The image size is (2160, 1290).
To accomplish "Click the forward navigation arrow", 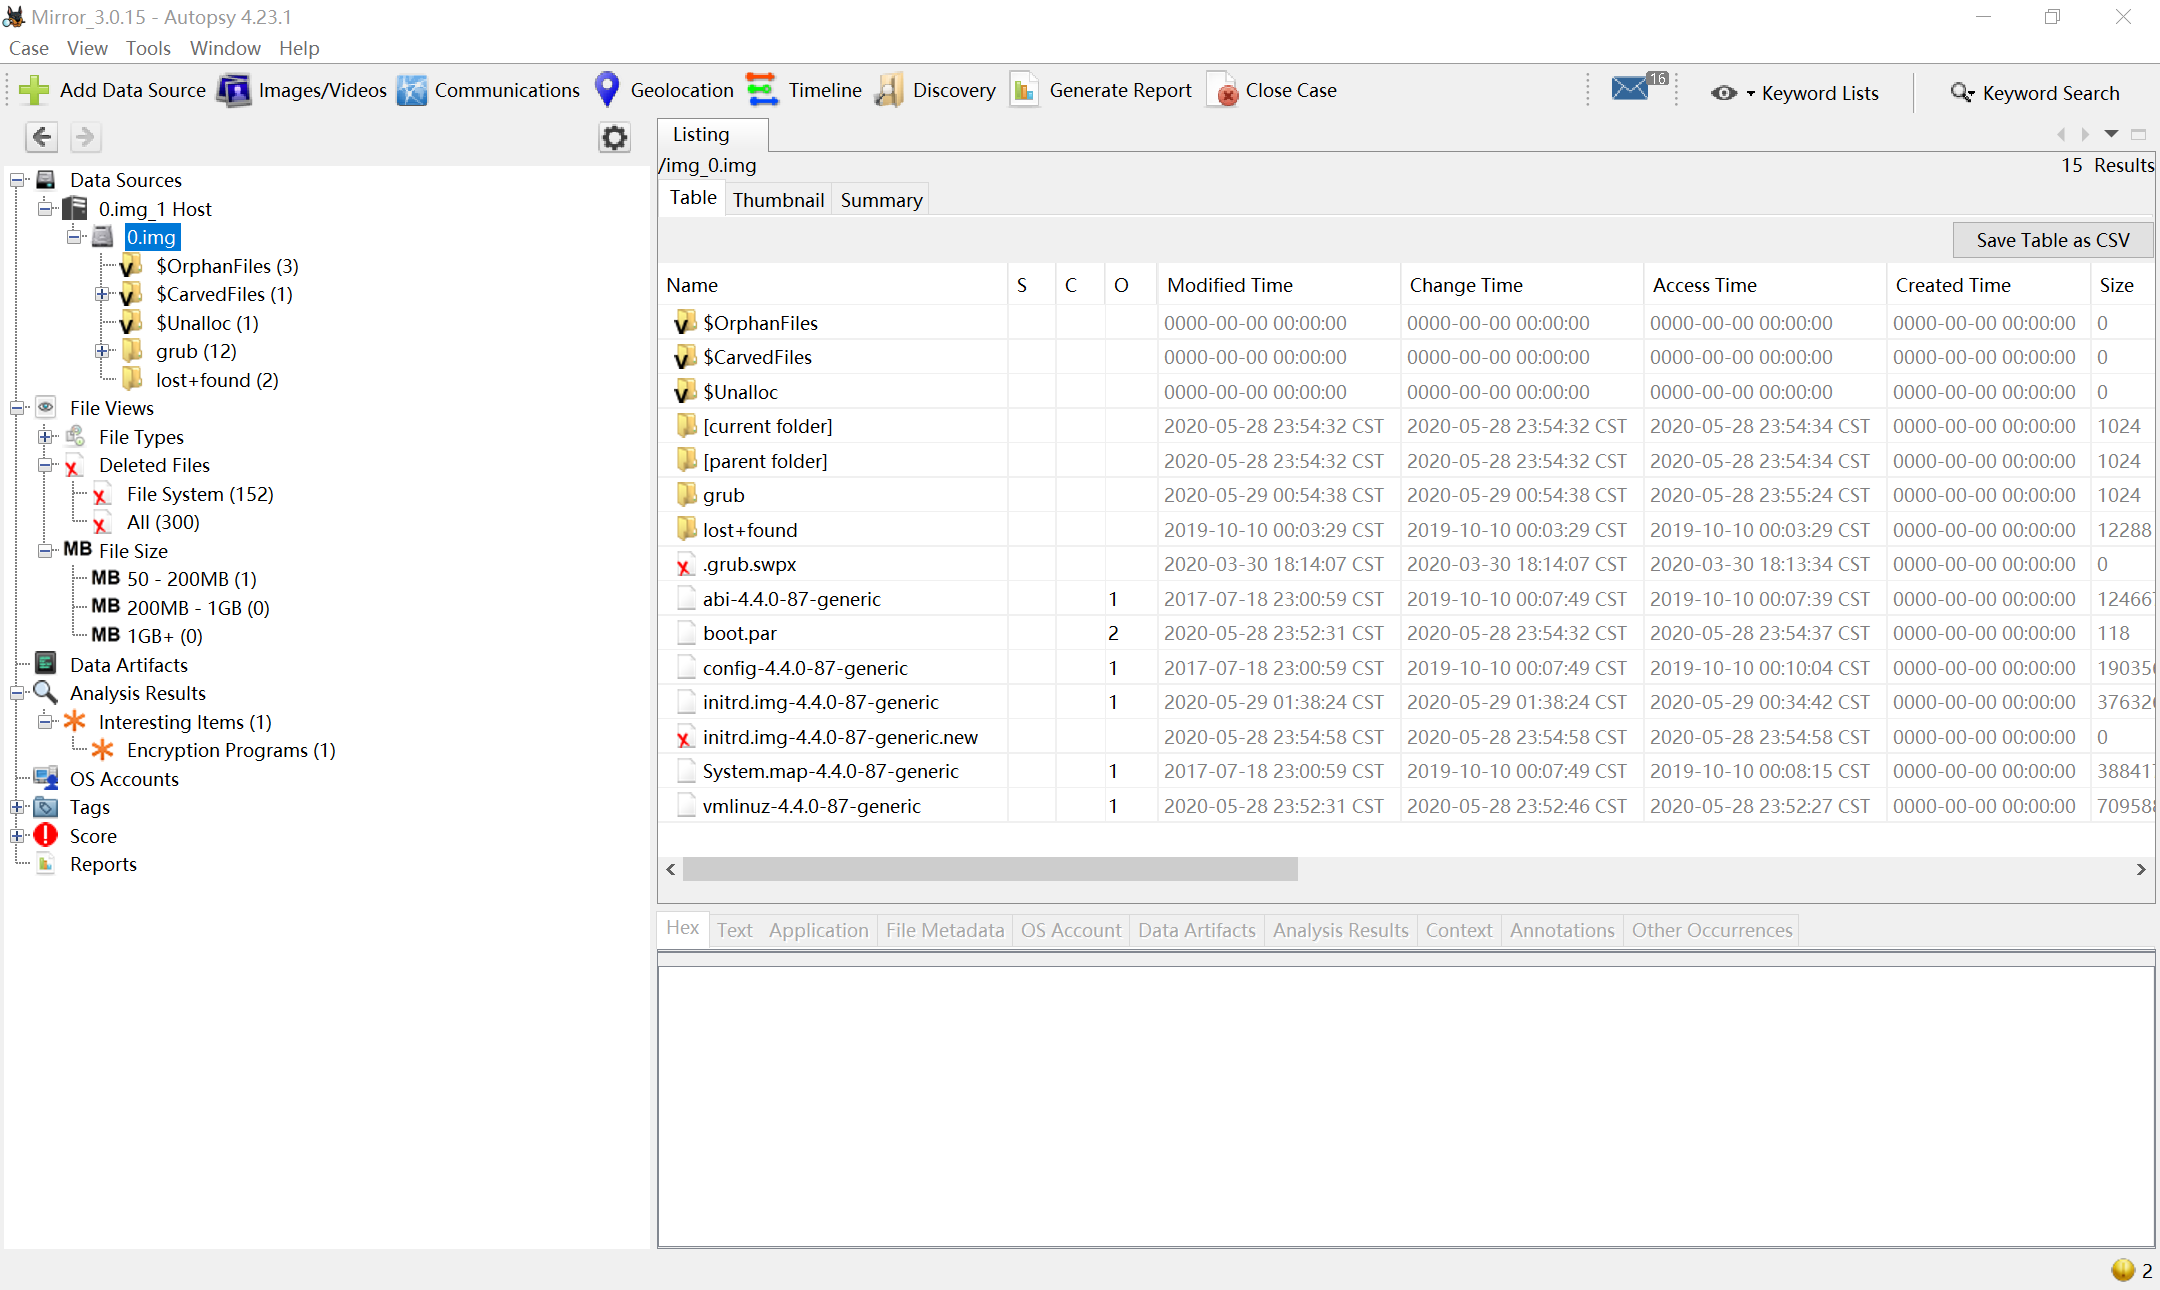I will [86, 137].
